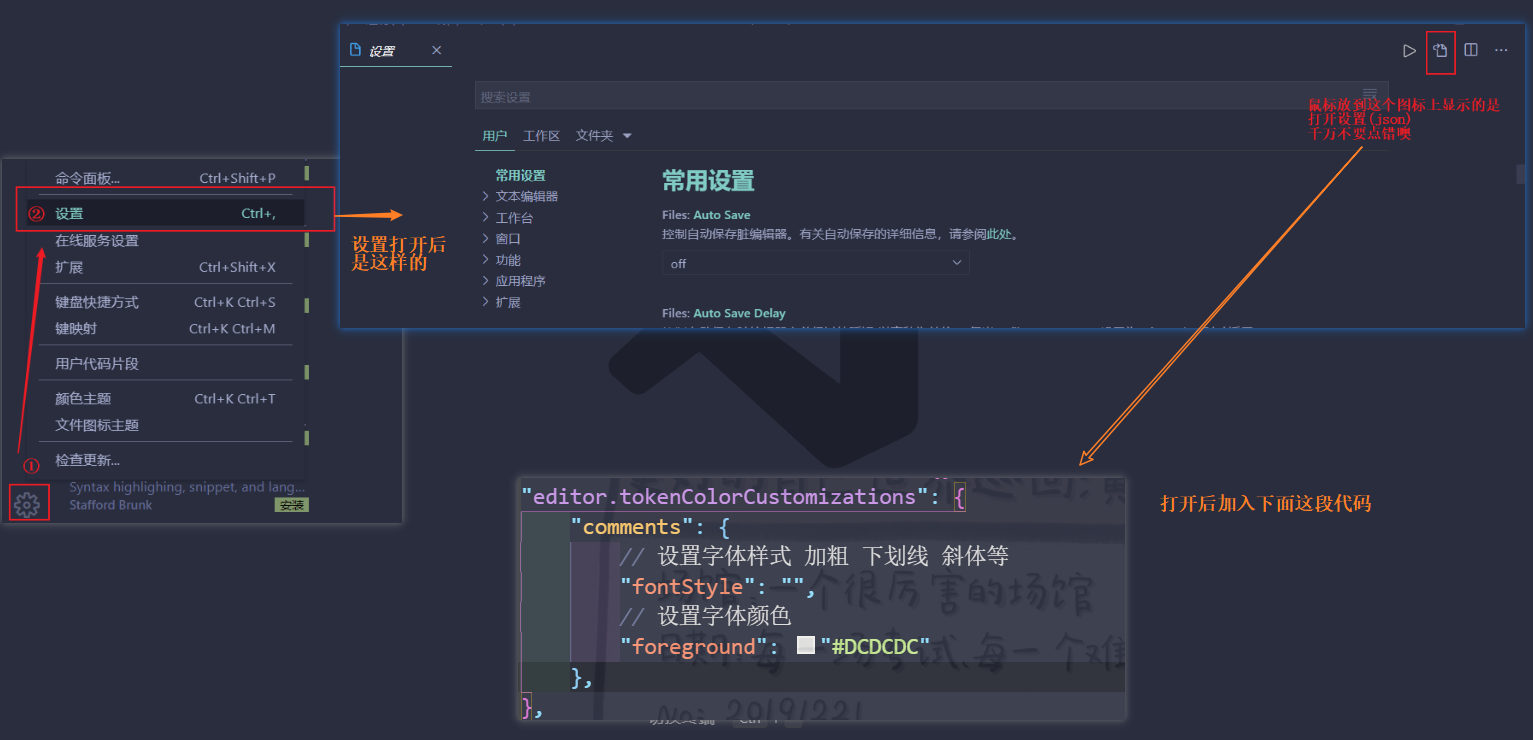Screen dimensions: 1533x740
Task: Choose 颜色主题 menu entry
Action: (165, 398)
